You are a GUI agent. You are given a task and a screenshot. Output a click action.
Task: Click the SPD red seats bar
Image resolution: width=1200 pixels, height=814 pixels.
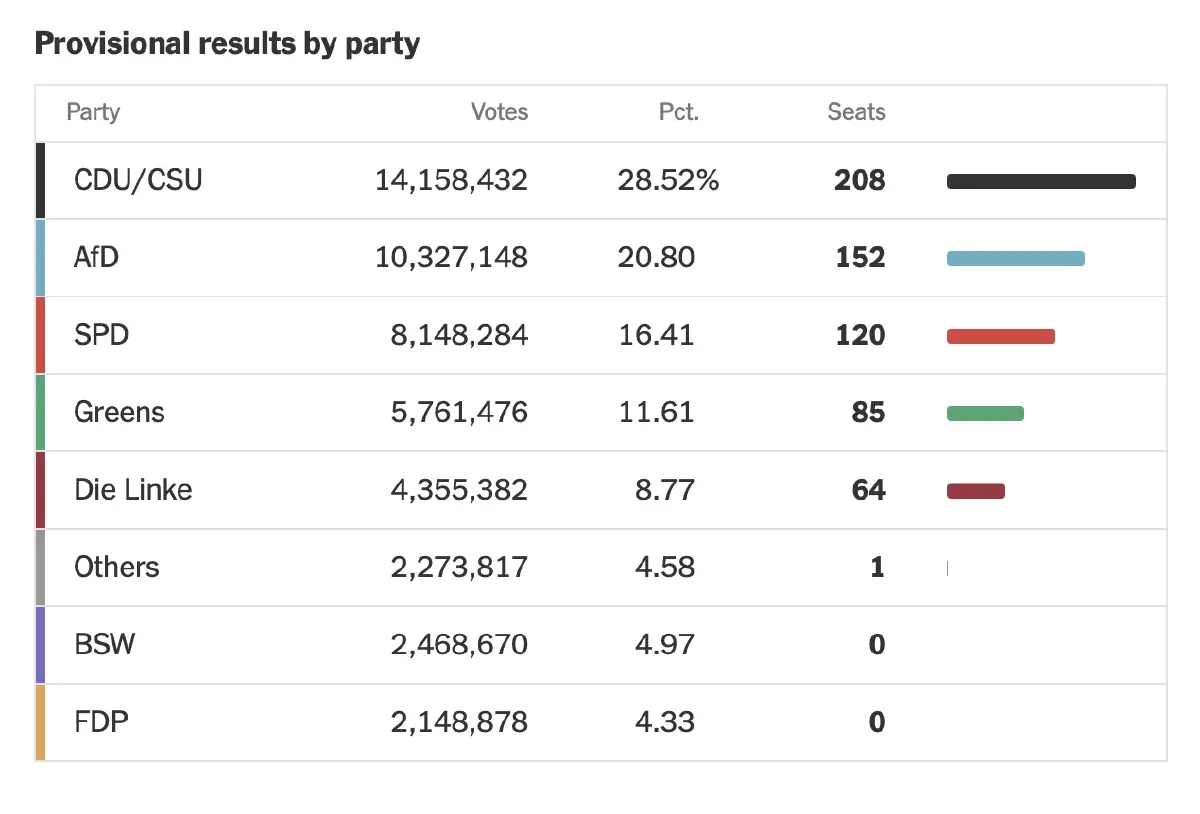pyautogui.click(x=1000, y=336)
